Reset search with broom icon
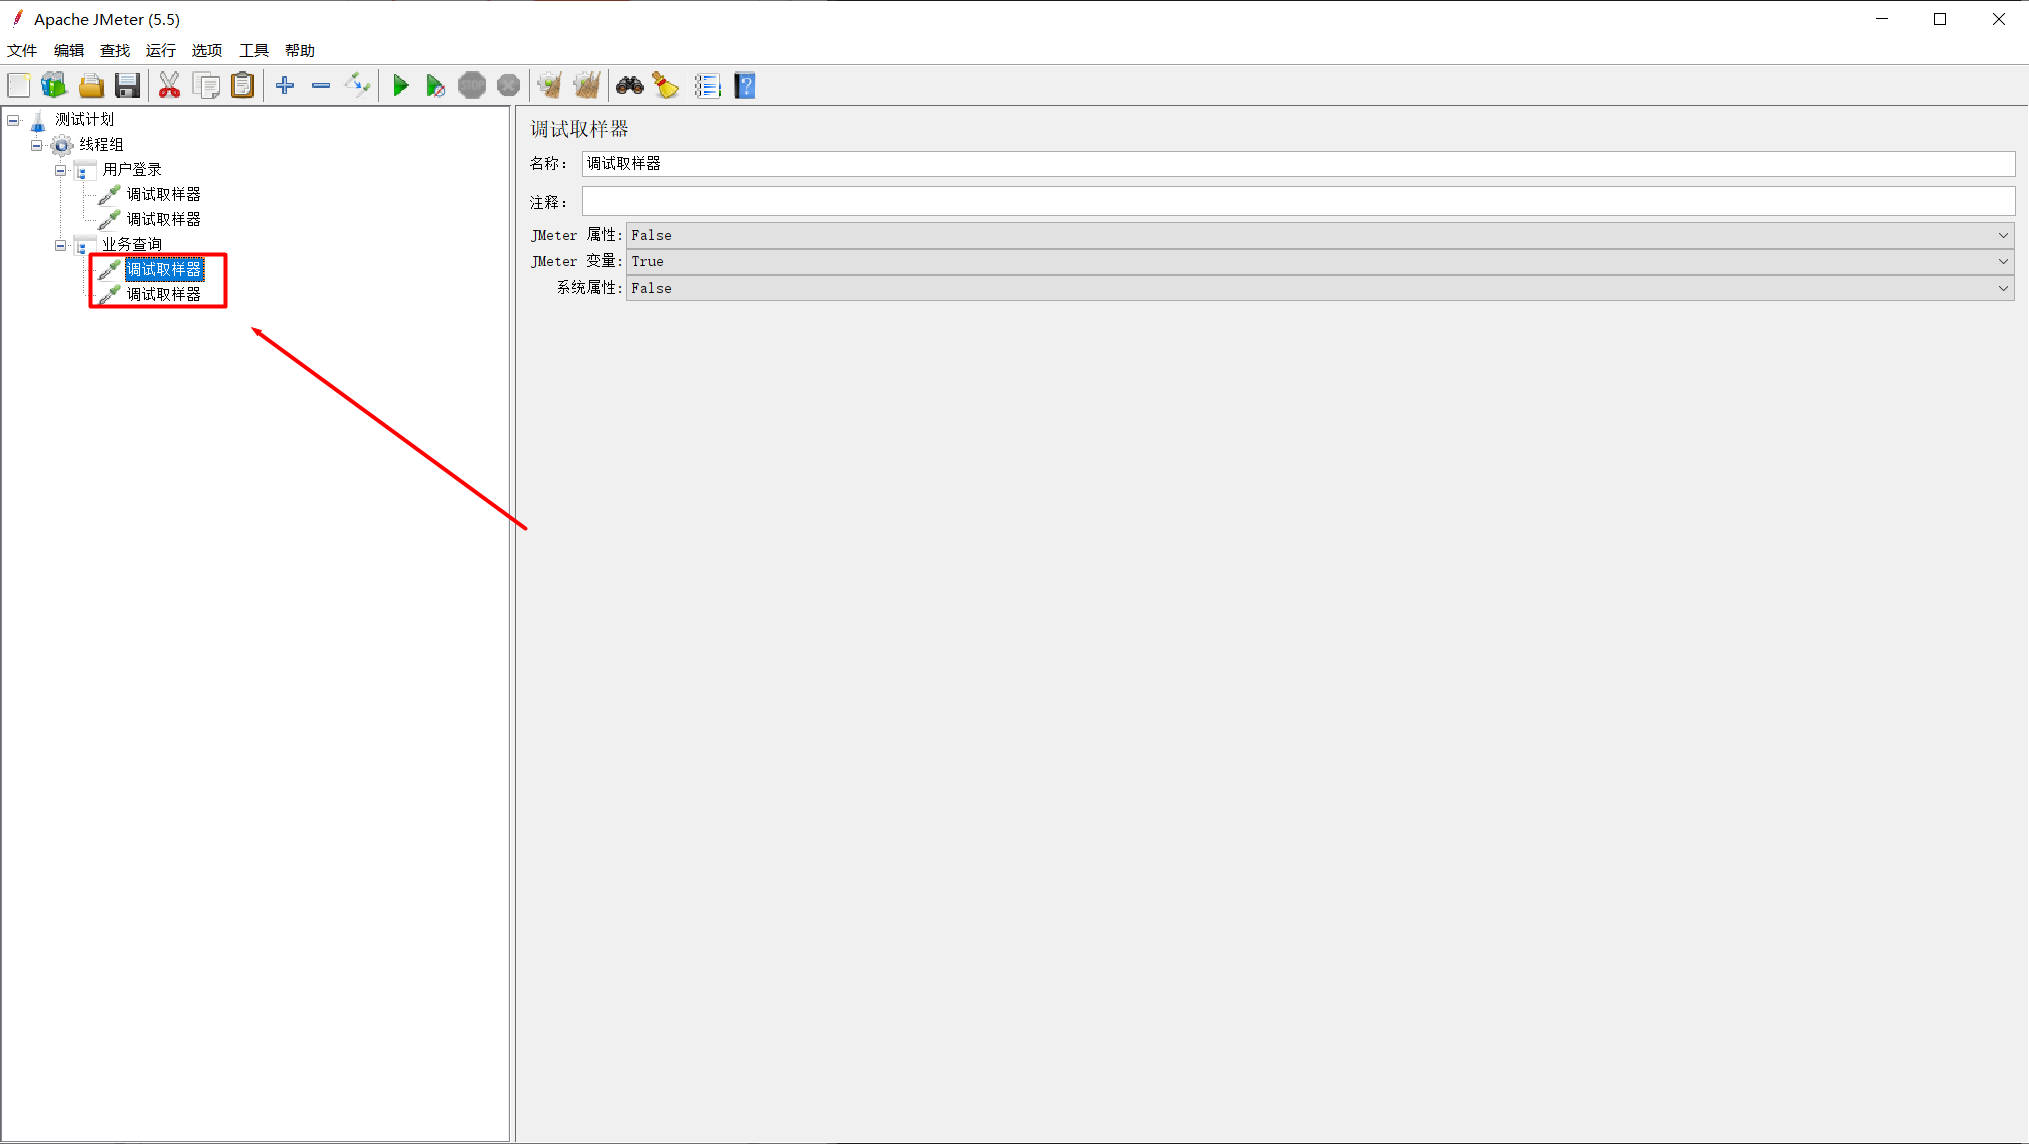 [x=666, y=86]
